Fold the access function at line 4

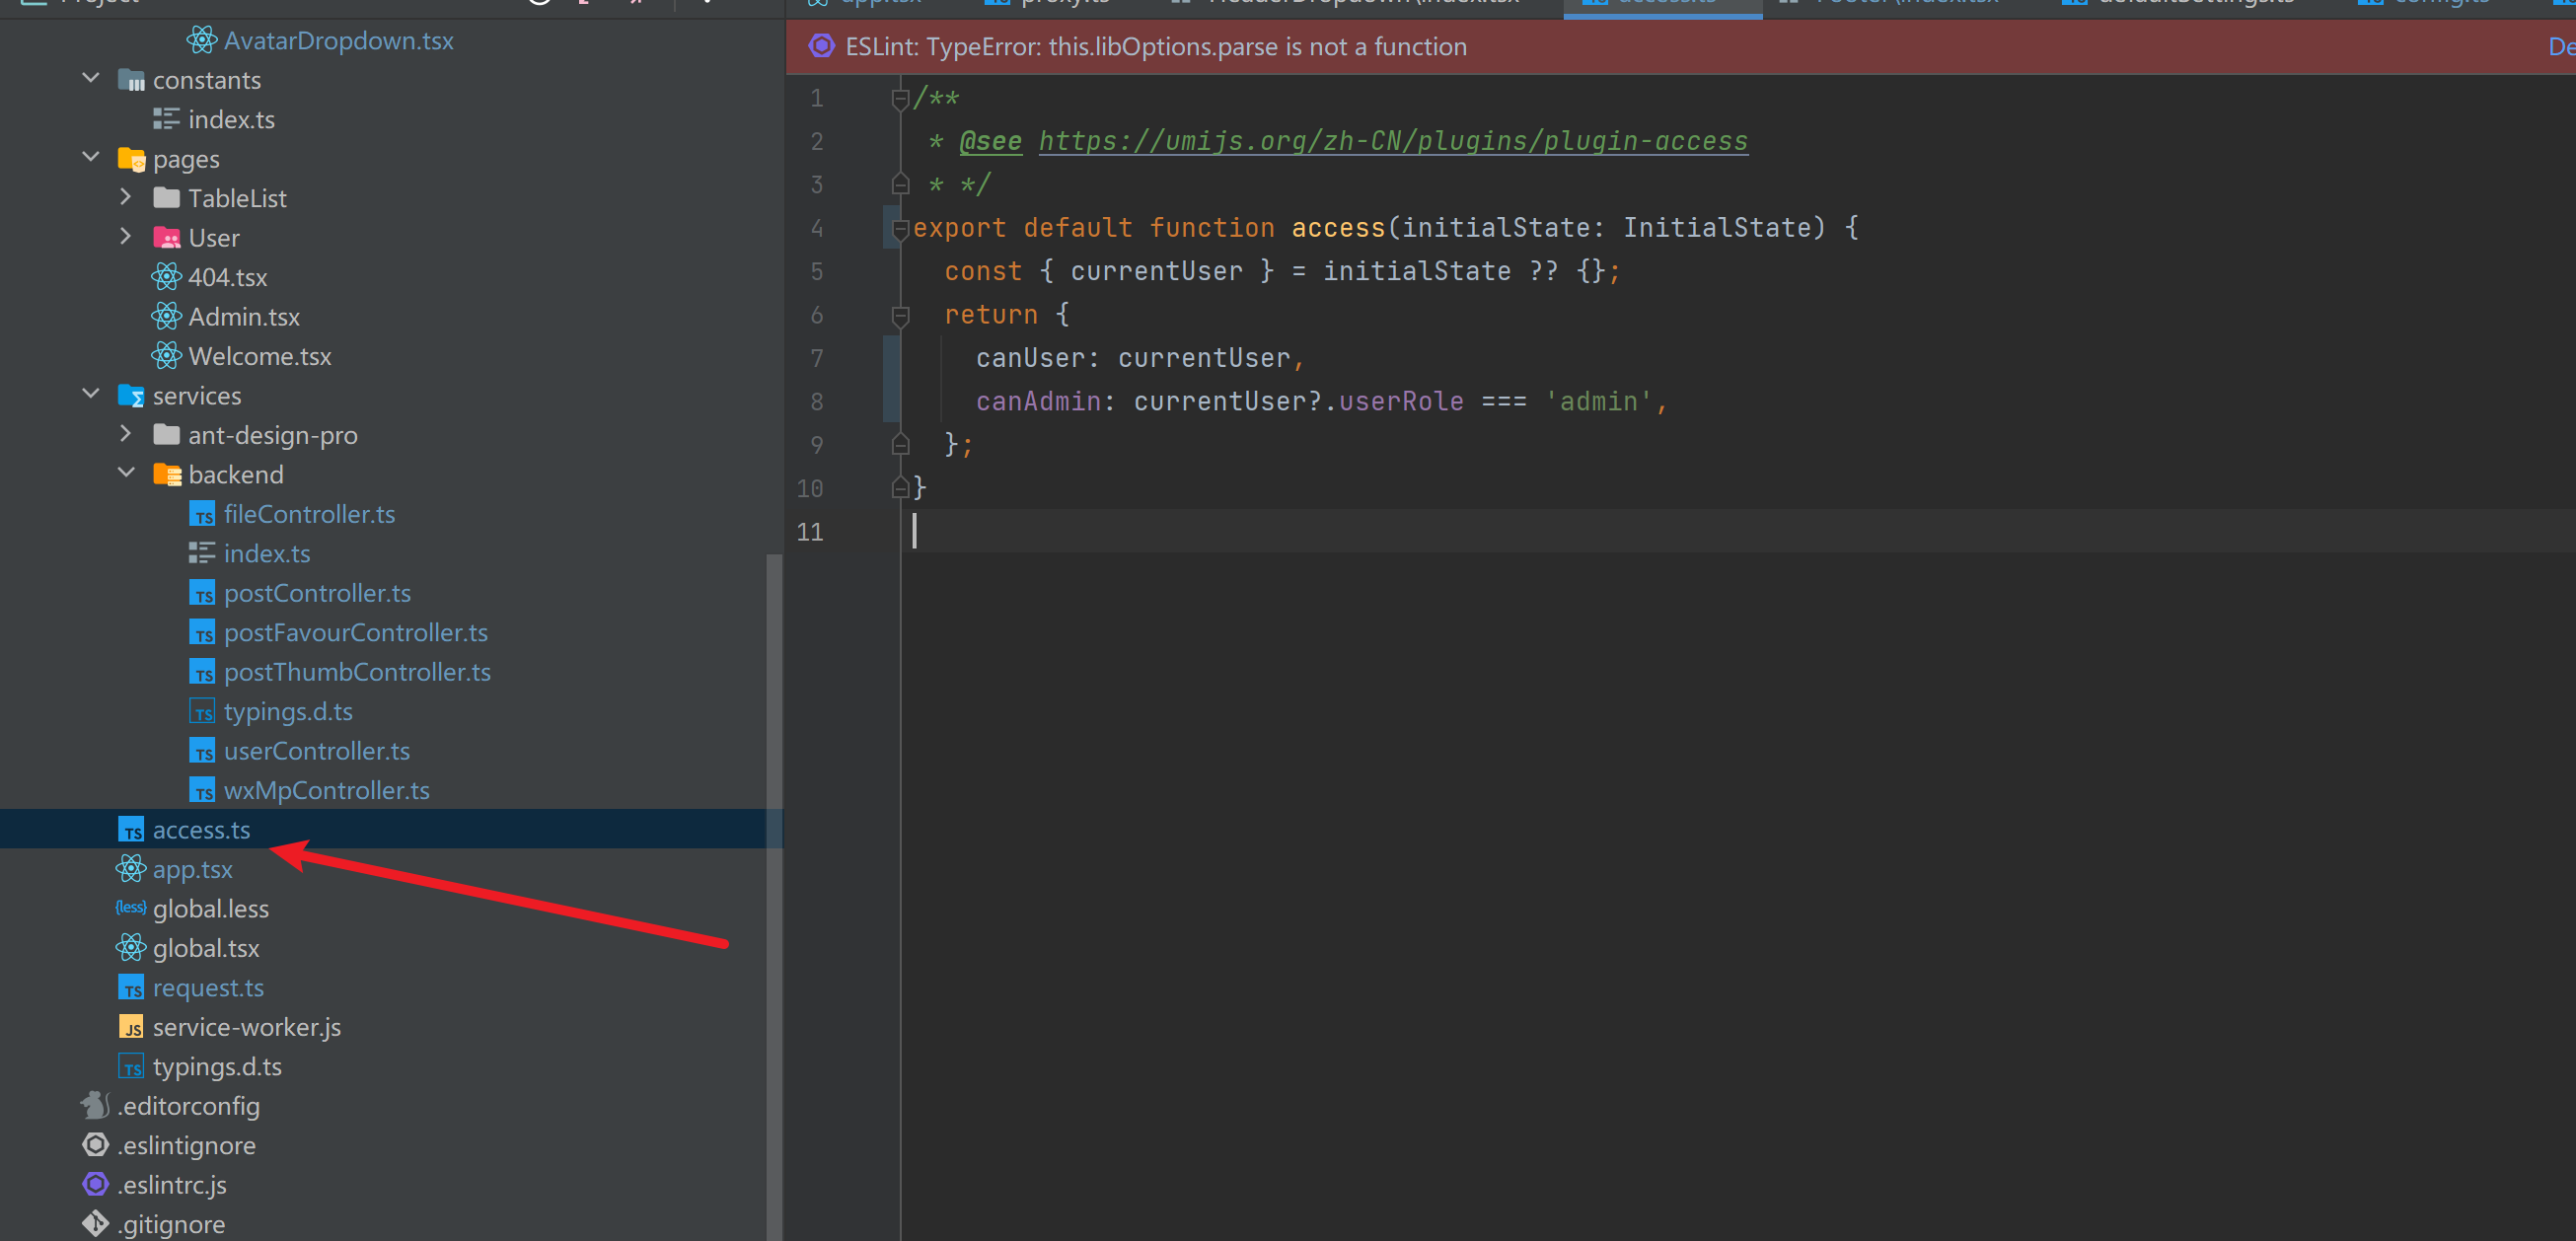pyautogui.click(x=899, y=229)
